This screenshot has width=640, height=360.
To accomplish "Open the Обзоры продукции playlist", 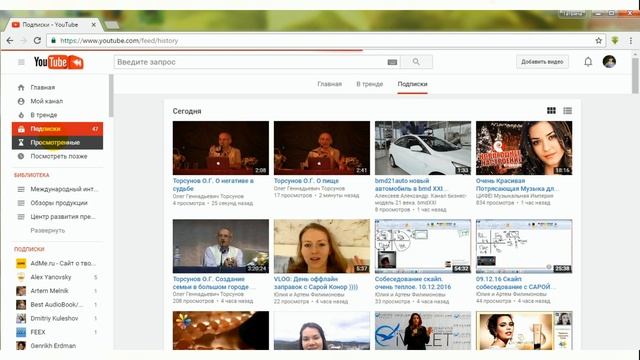I will [x=57, y=203].
